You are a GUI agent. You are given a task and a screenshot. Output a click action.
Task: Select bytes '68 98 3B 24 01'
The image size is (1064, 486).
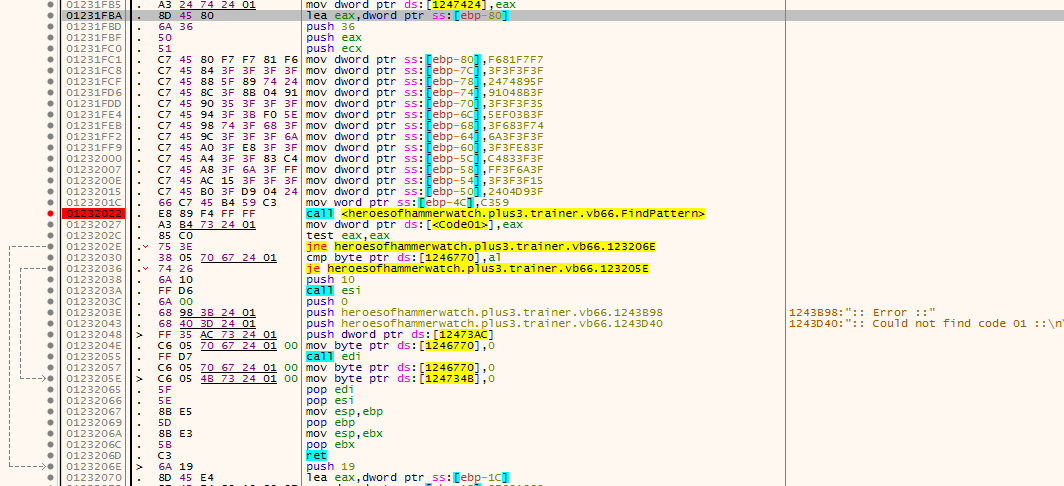click(206, 312)
